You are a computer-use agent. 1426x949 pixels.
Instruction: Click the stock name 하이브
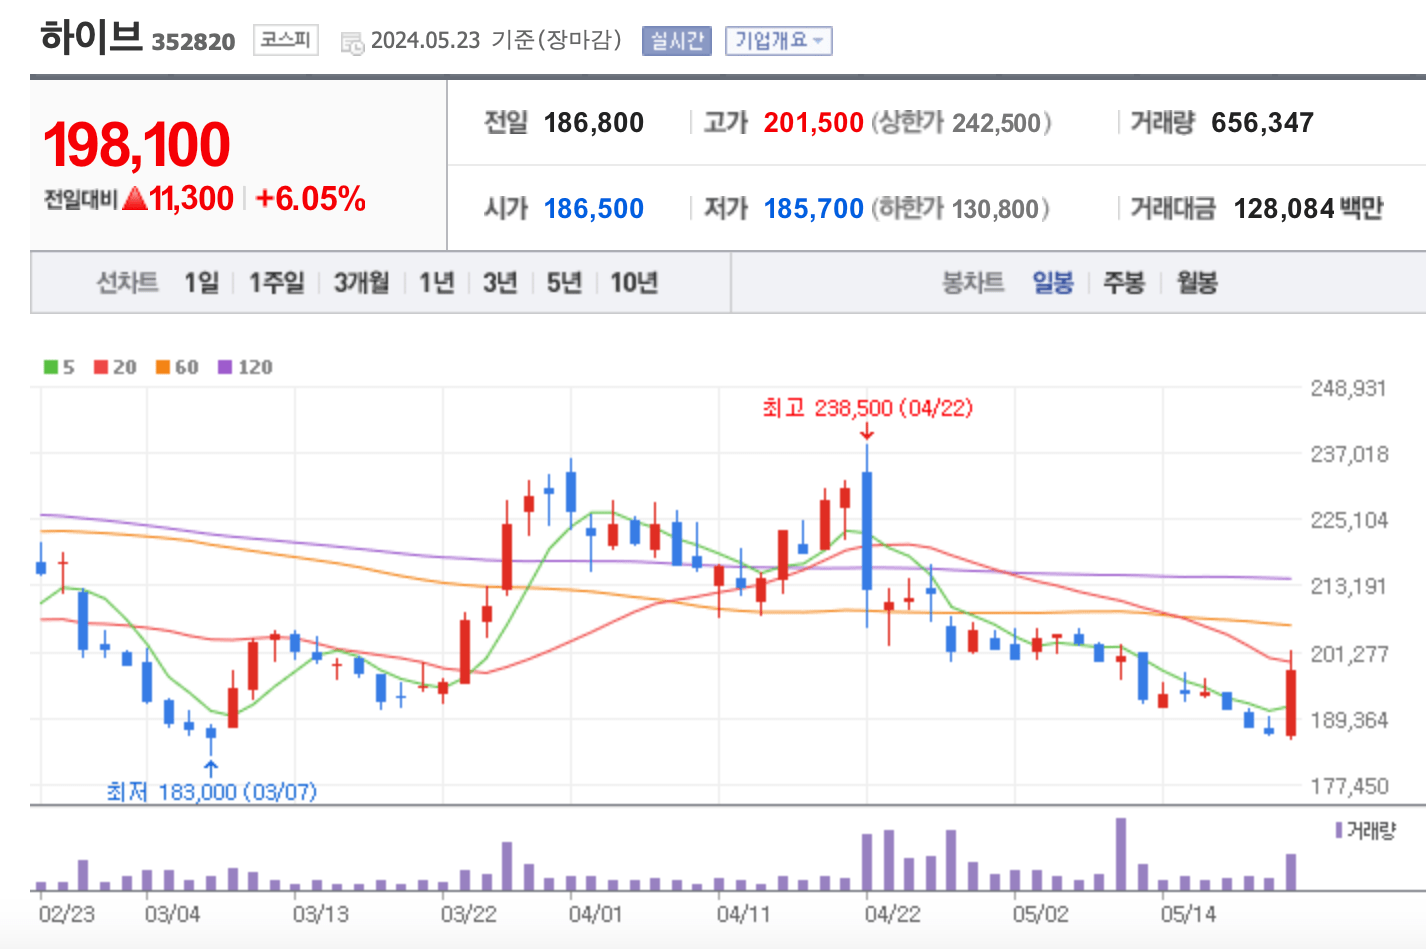(x=91, y=37)
